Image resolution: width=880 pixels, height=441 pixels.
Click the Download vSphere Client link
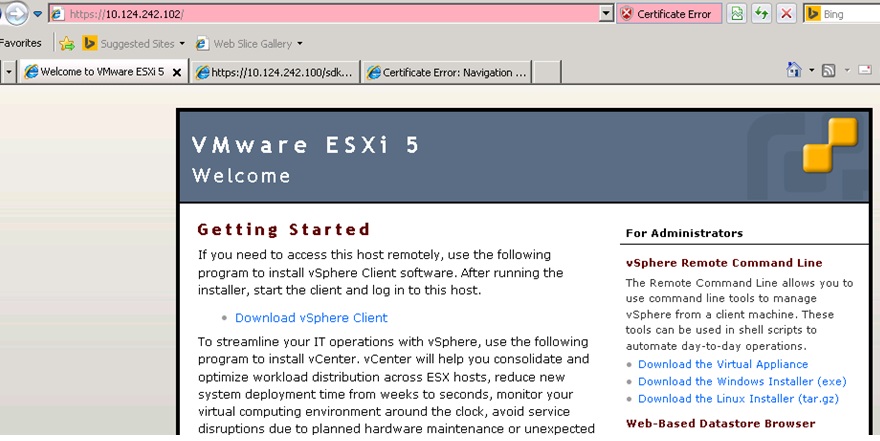(311, 318)
